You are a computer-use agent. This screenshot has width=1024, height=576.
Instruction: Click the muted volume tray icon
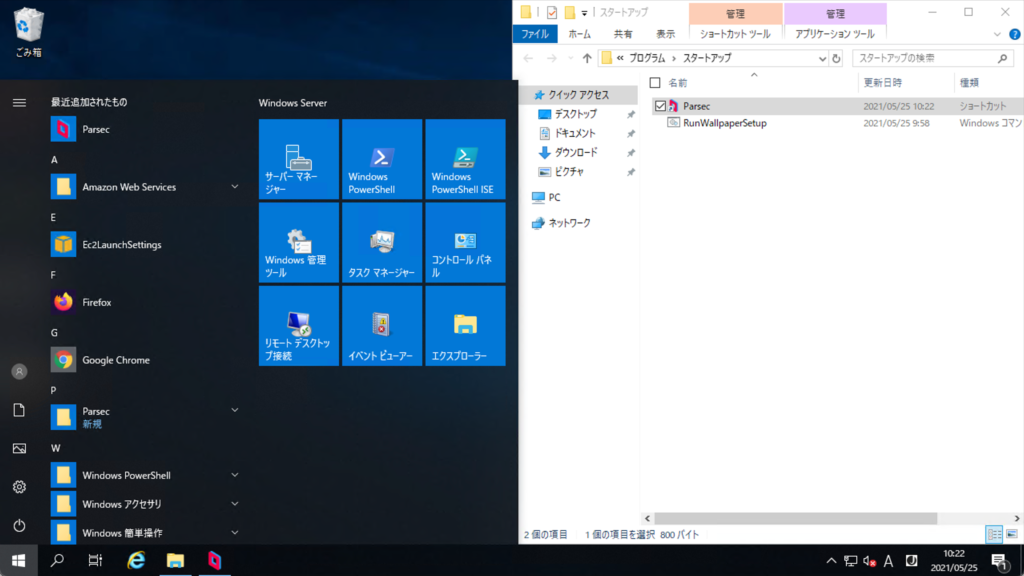point(869,561)
